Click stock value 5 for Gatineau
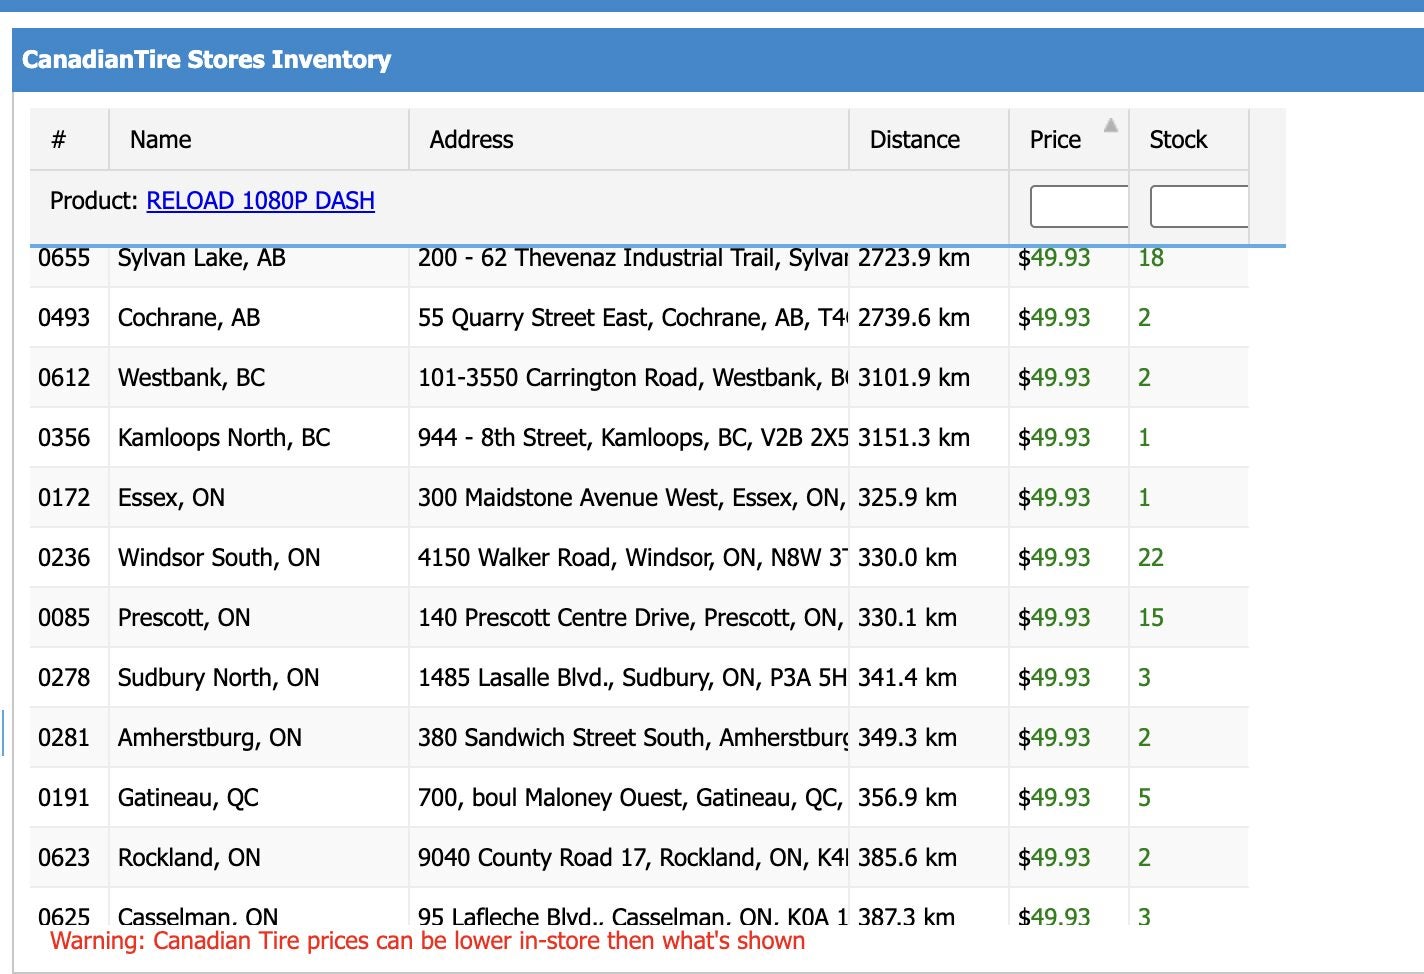The image size is (1424, 974). point(1145,798)
